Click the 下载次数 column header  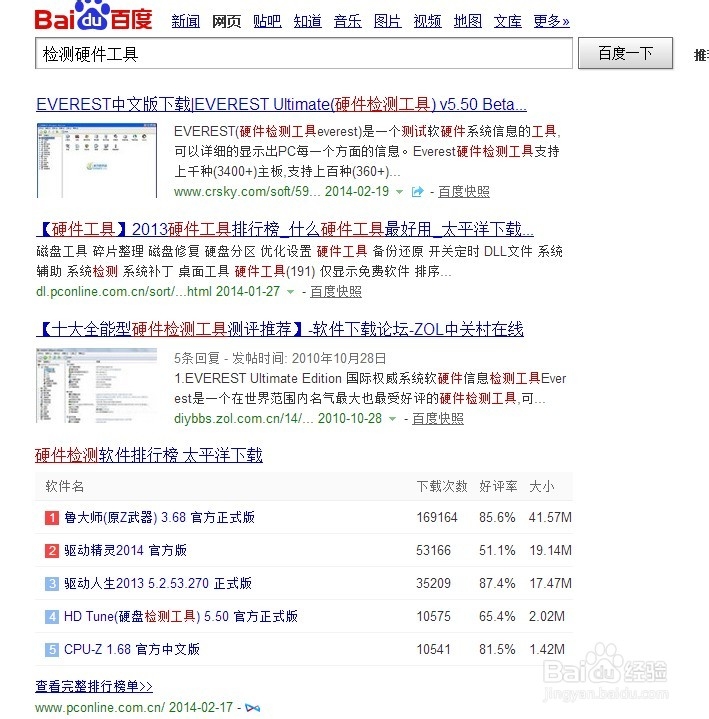442,487
